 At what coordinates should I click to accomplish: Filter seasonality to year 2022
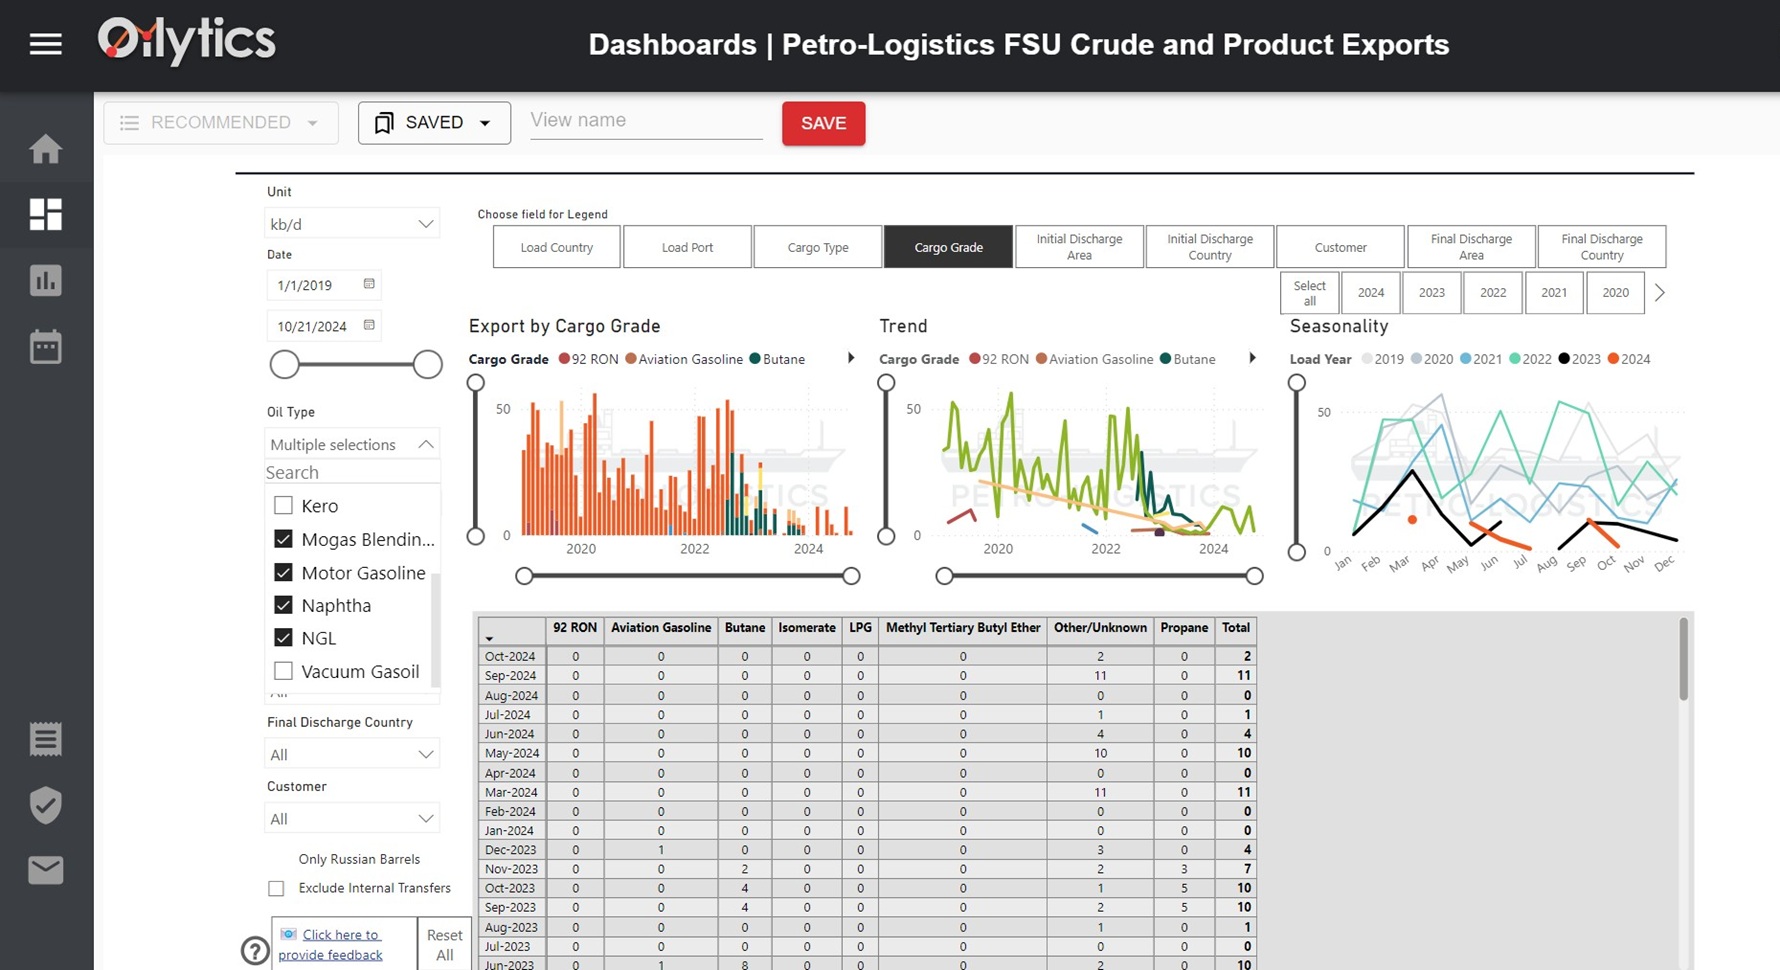point(1493,293)
